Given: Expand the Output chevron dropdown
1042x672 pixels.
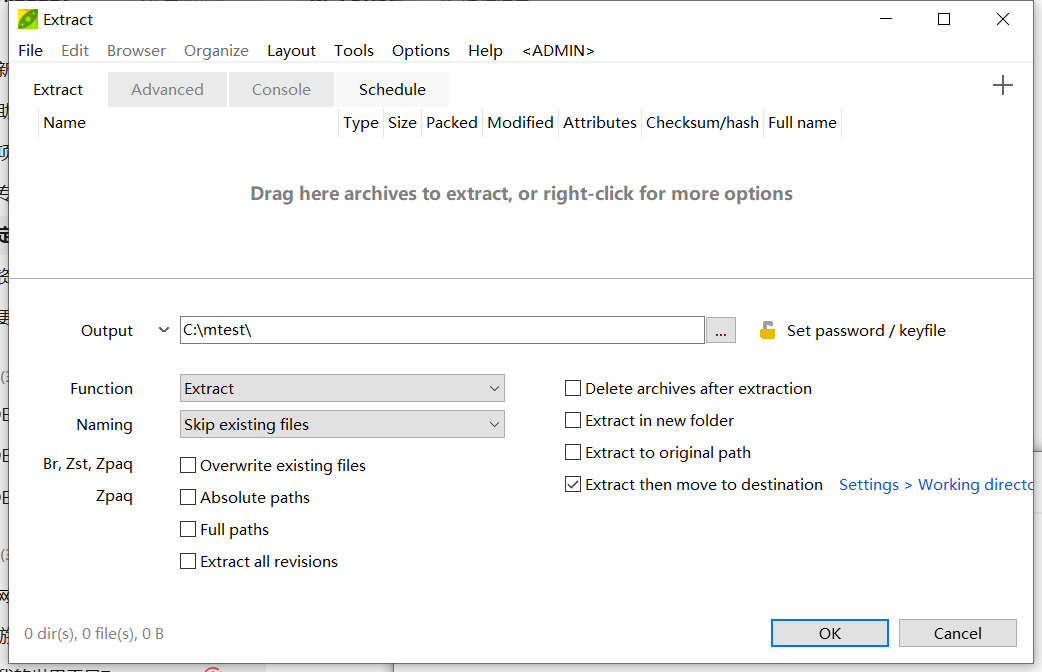Looking at the screenshot, I should click(163, 330).
